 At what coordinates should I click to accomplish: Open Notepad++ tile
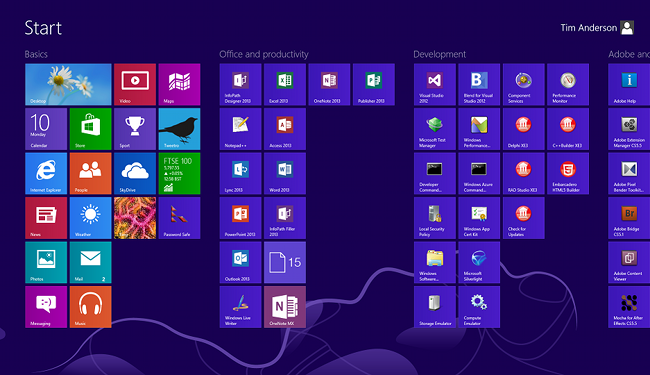tap(240, 129)
